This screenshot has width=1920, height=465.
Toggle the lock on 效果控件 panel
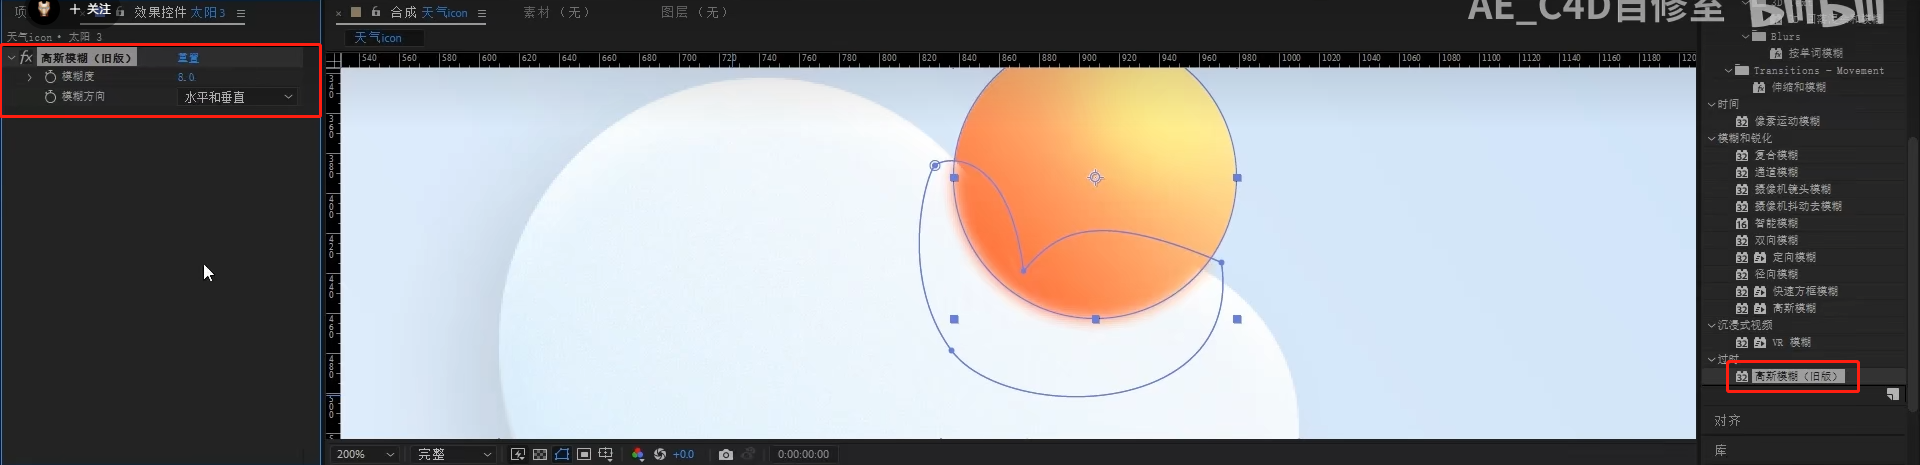(121, 13)
